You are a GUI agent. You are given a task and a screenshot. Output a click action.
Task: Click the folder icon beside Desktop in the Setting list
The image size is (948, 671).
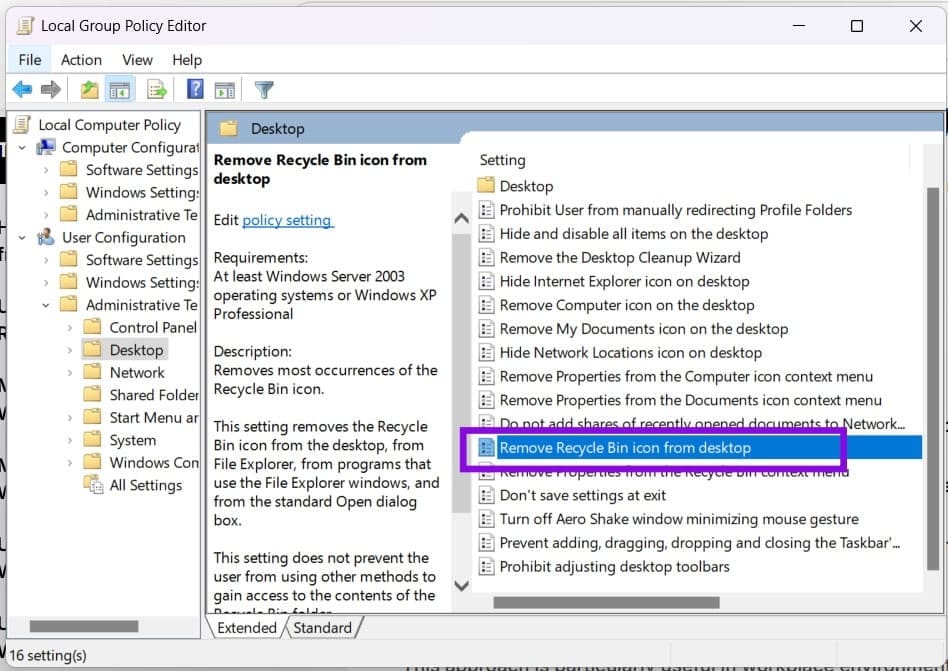point(486,185)
